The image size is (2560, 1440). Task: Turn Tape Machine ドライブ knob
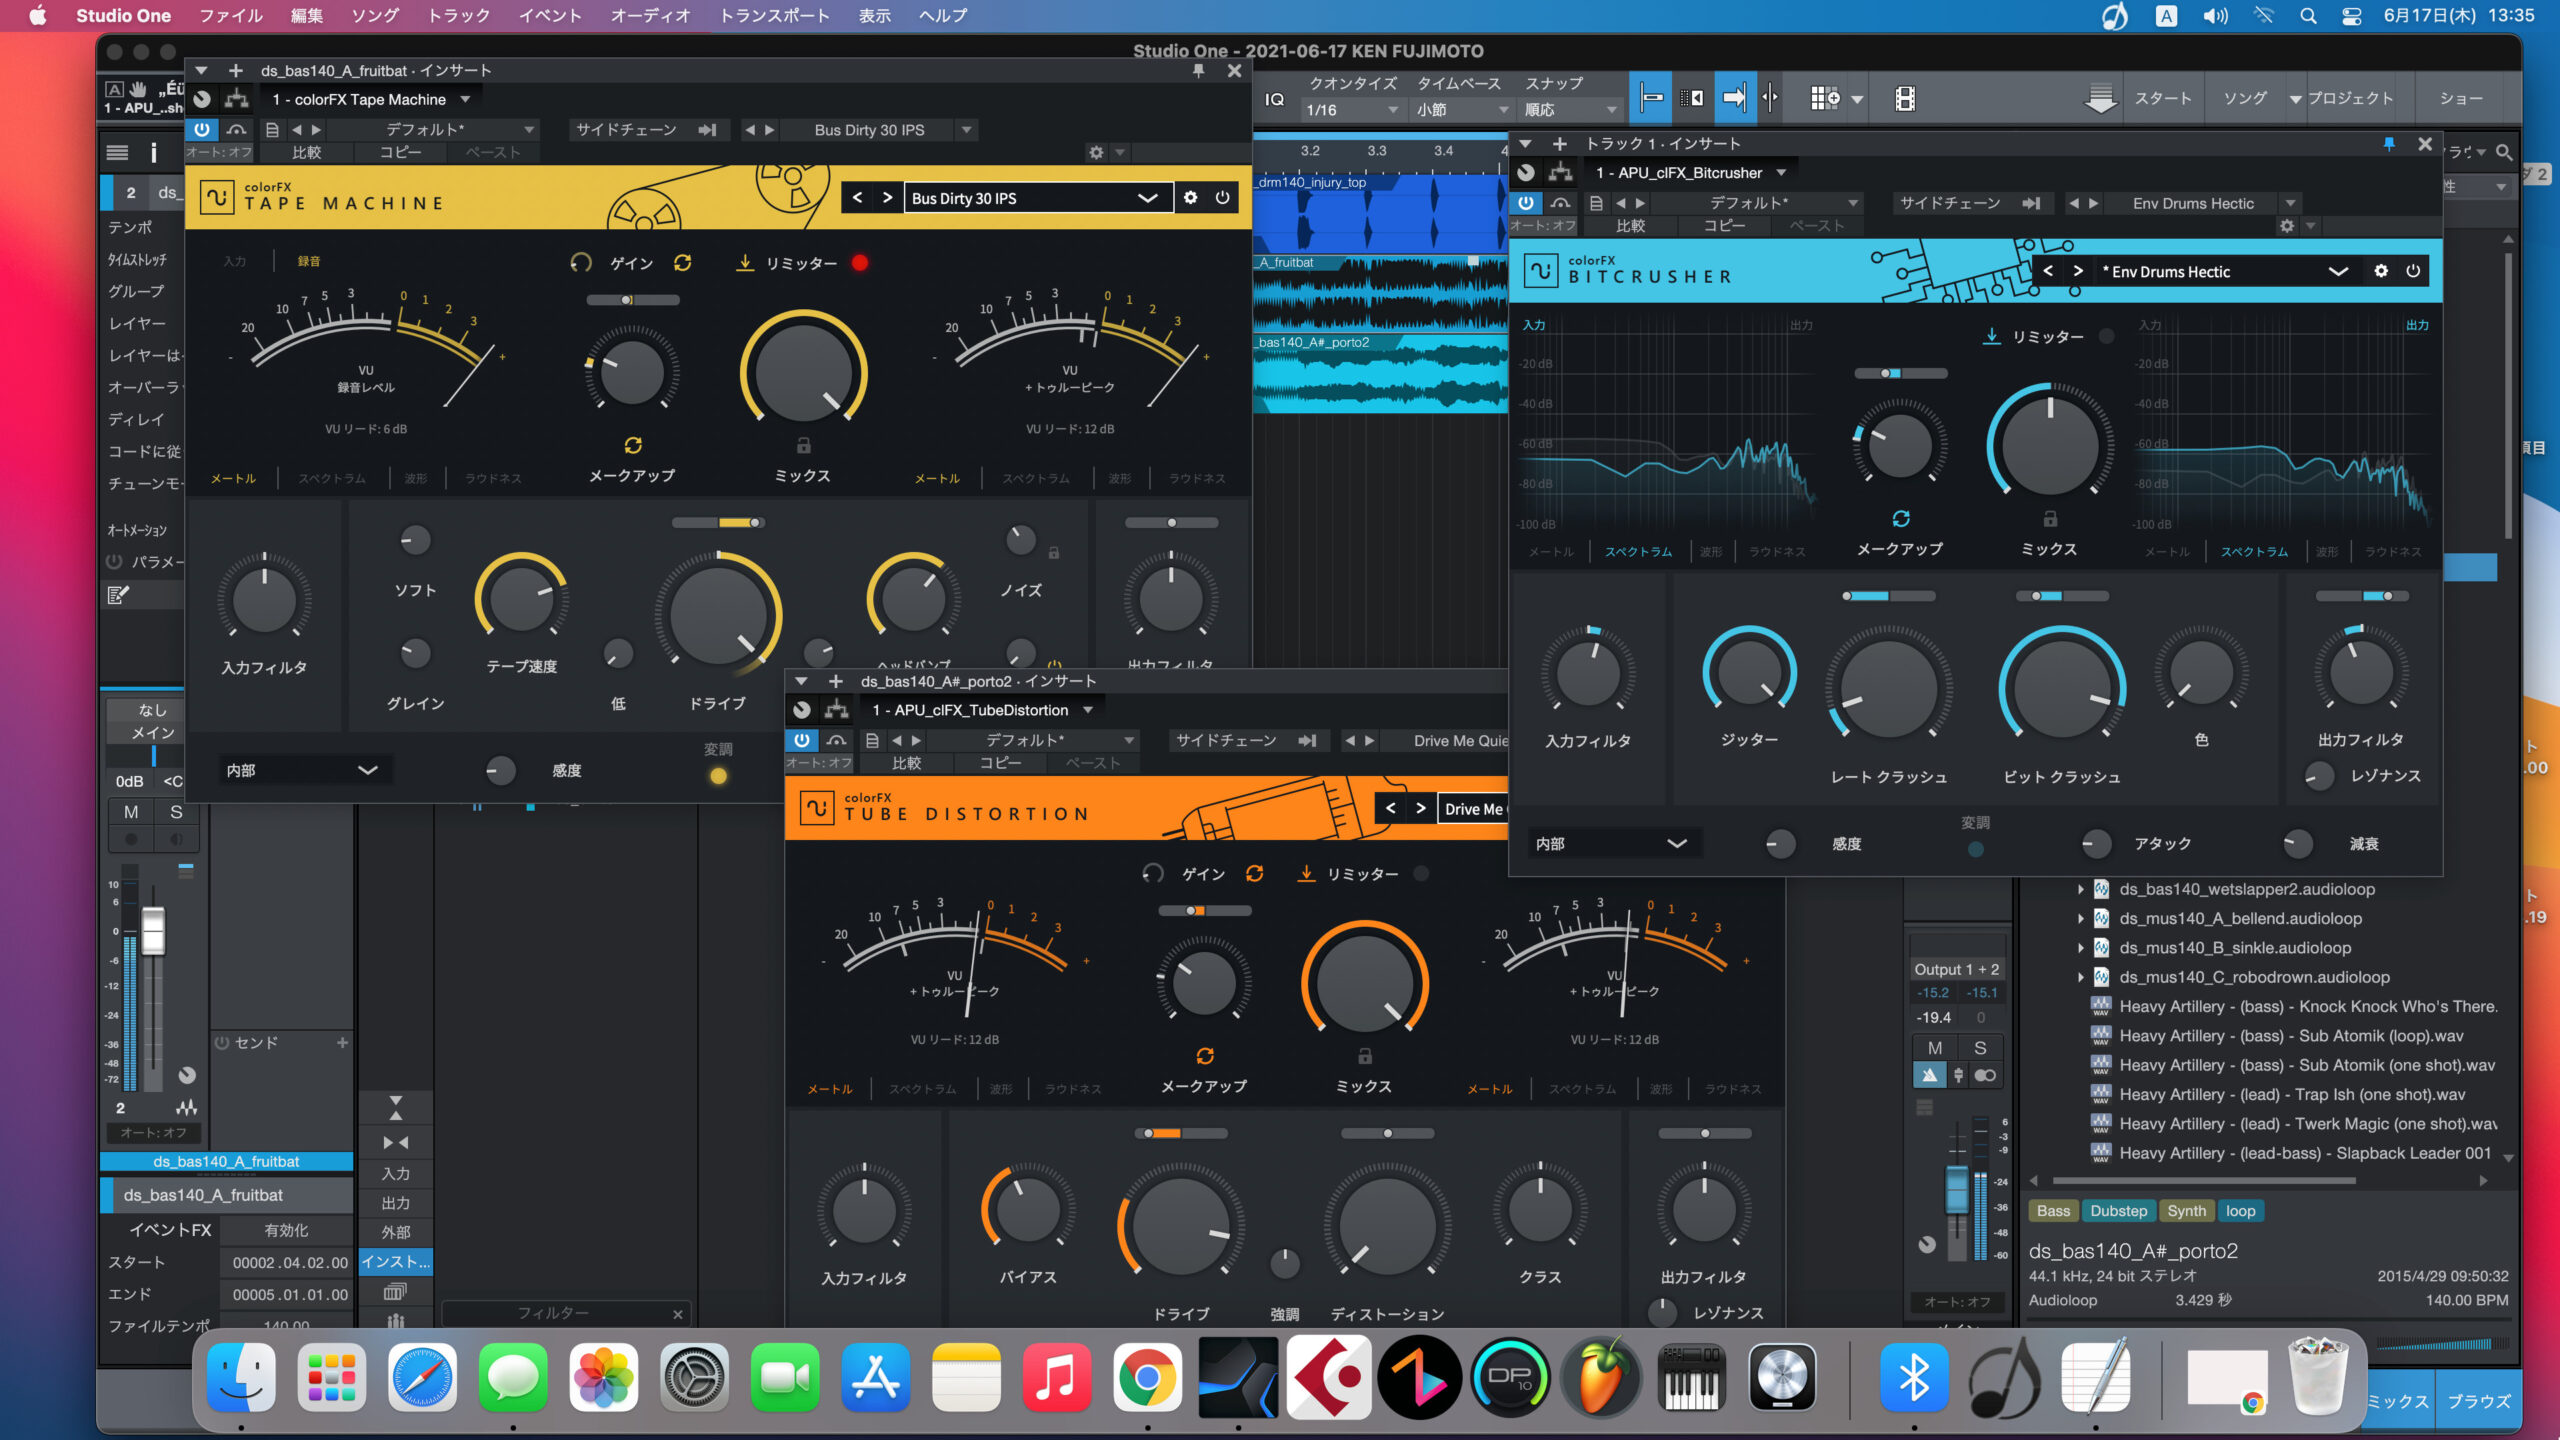pyautogui.click(x=718, y=614)
